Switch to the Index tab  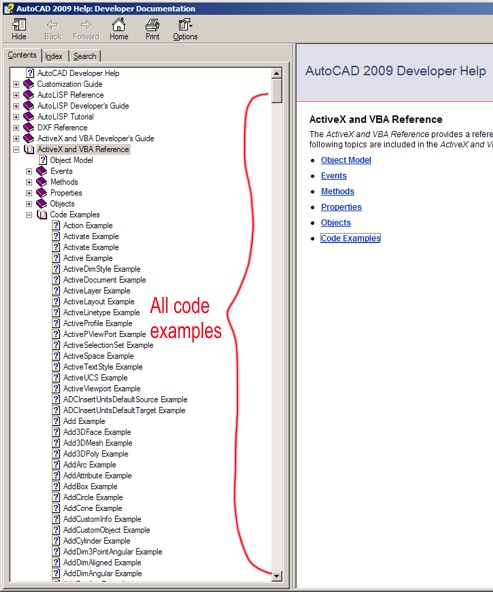pos(54,56)
